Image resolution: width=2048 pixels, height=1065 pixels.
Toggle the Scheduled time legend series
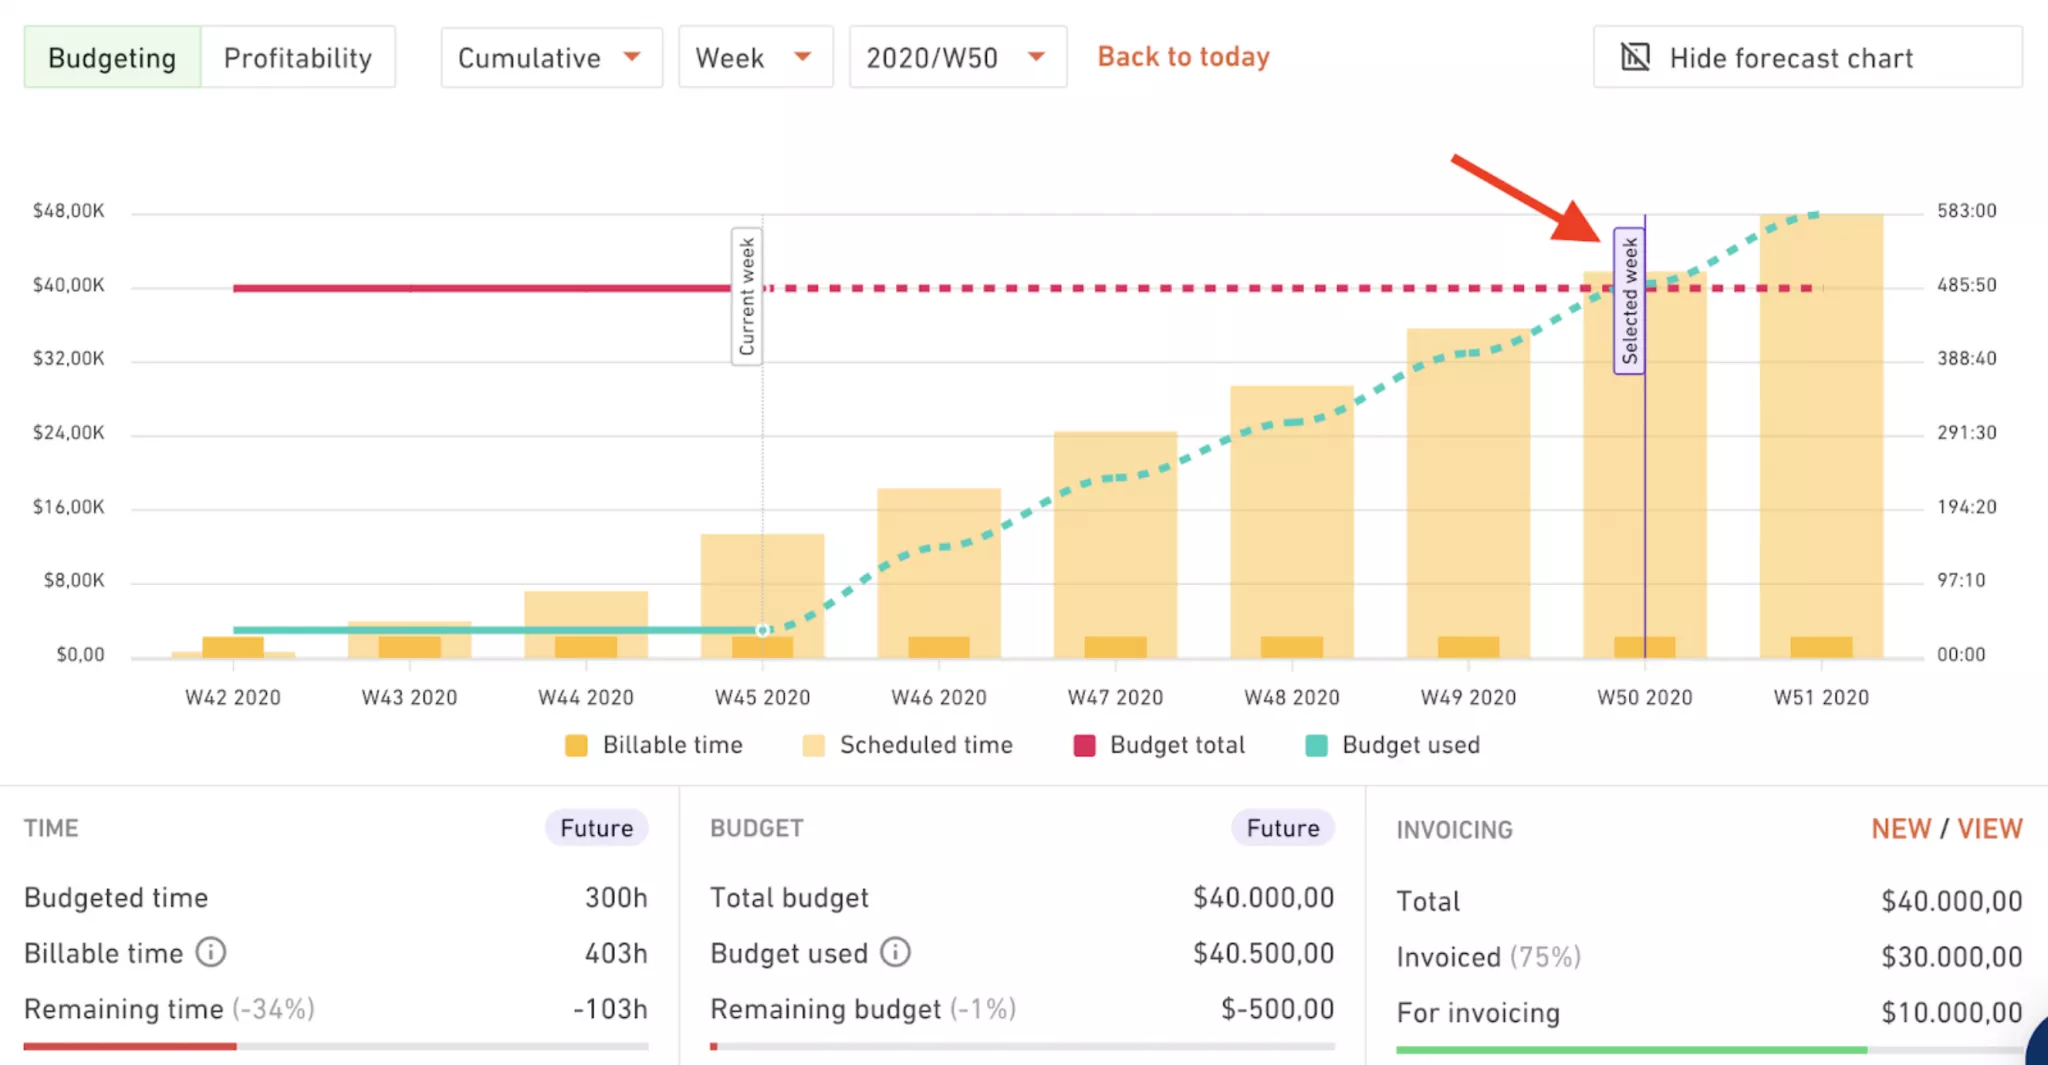pyautogui.click(x=907, y=745)
